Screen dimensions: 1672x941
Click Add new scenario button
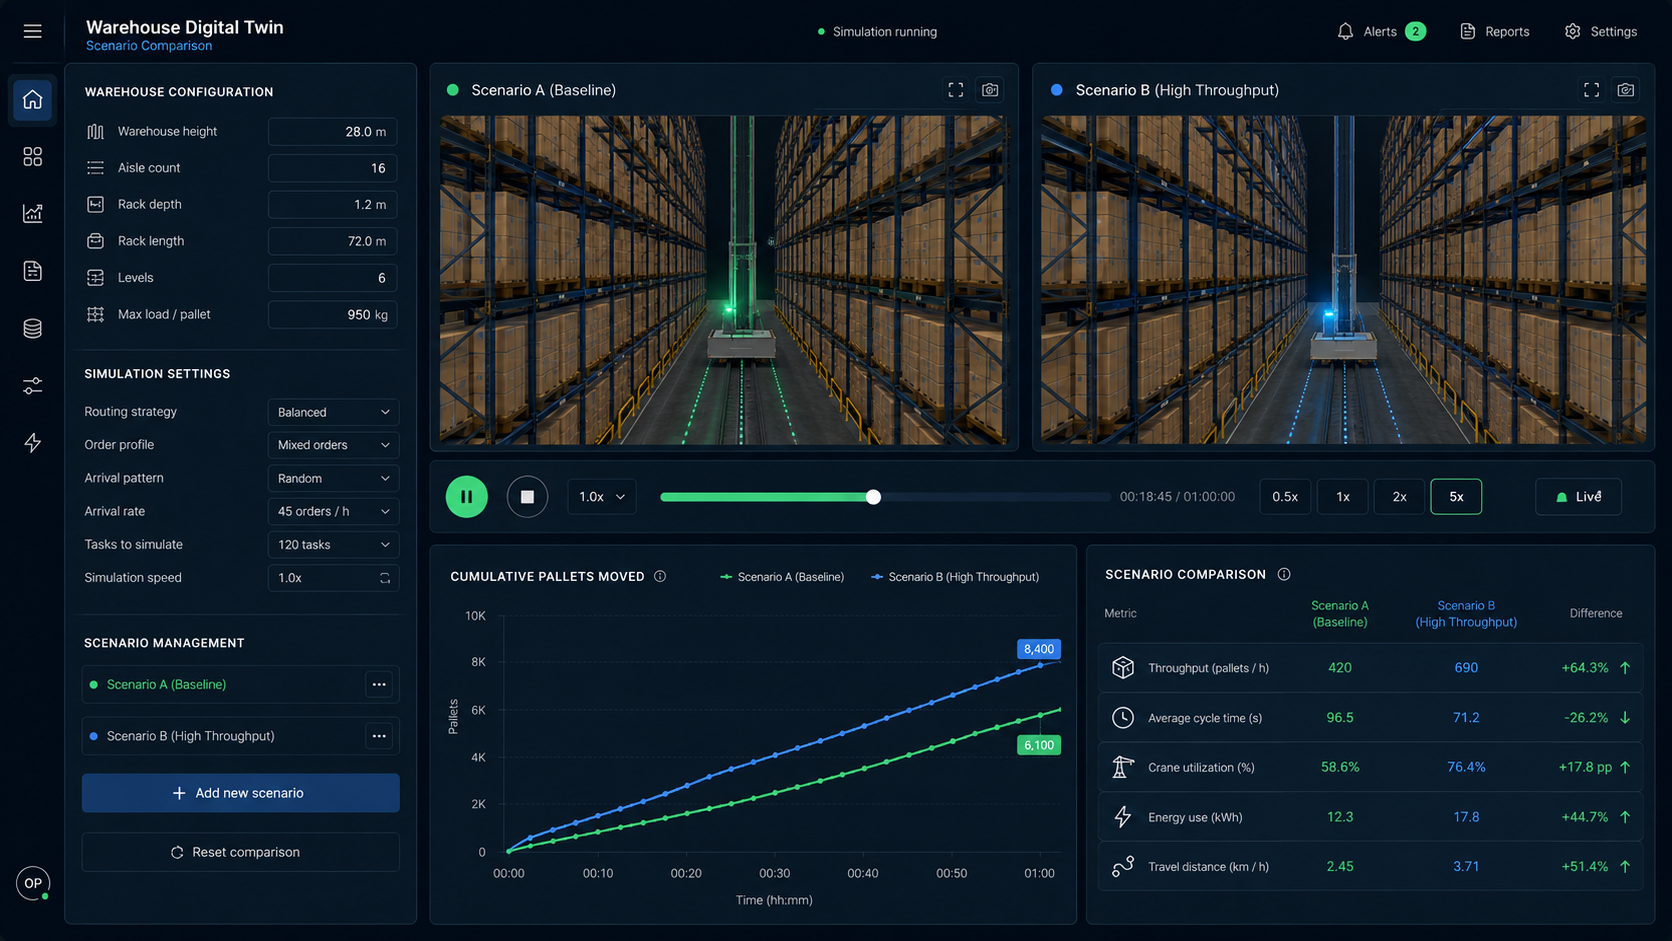click(x=241, y=793)
